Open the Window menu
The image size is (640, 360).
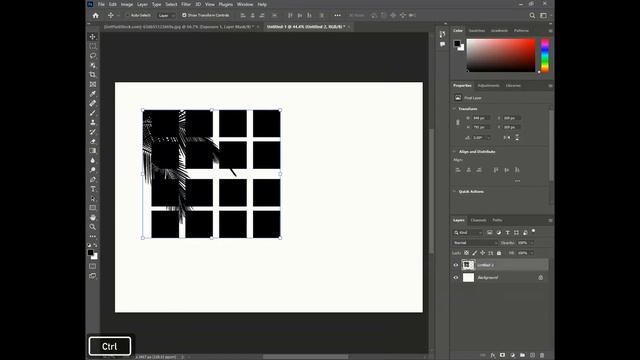245,4
